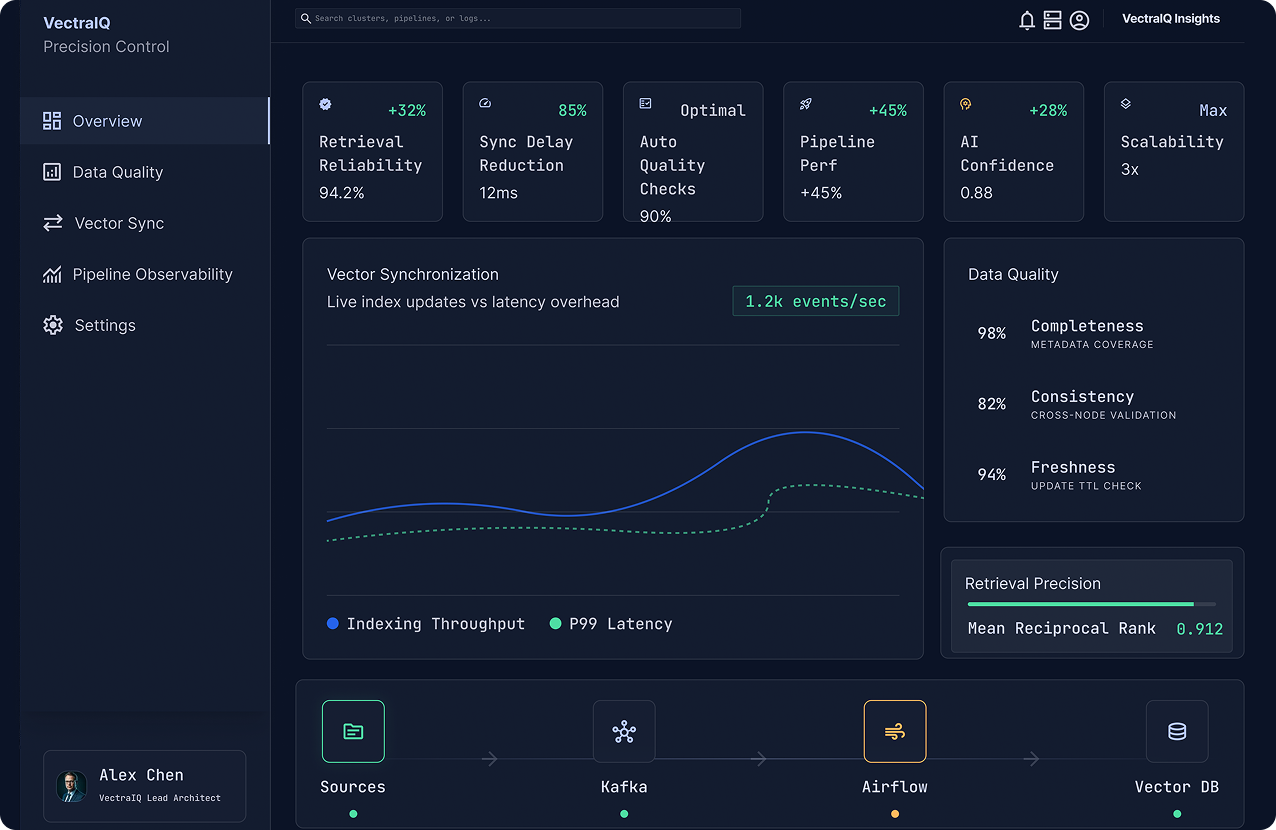
Task: Click the +28% AI Confidence change value
Action: (1048, 111)
